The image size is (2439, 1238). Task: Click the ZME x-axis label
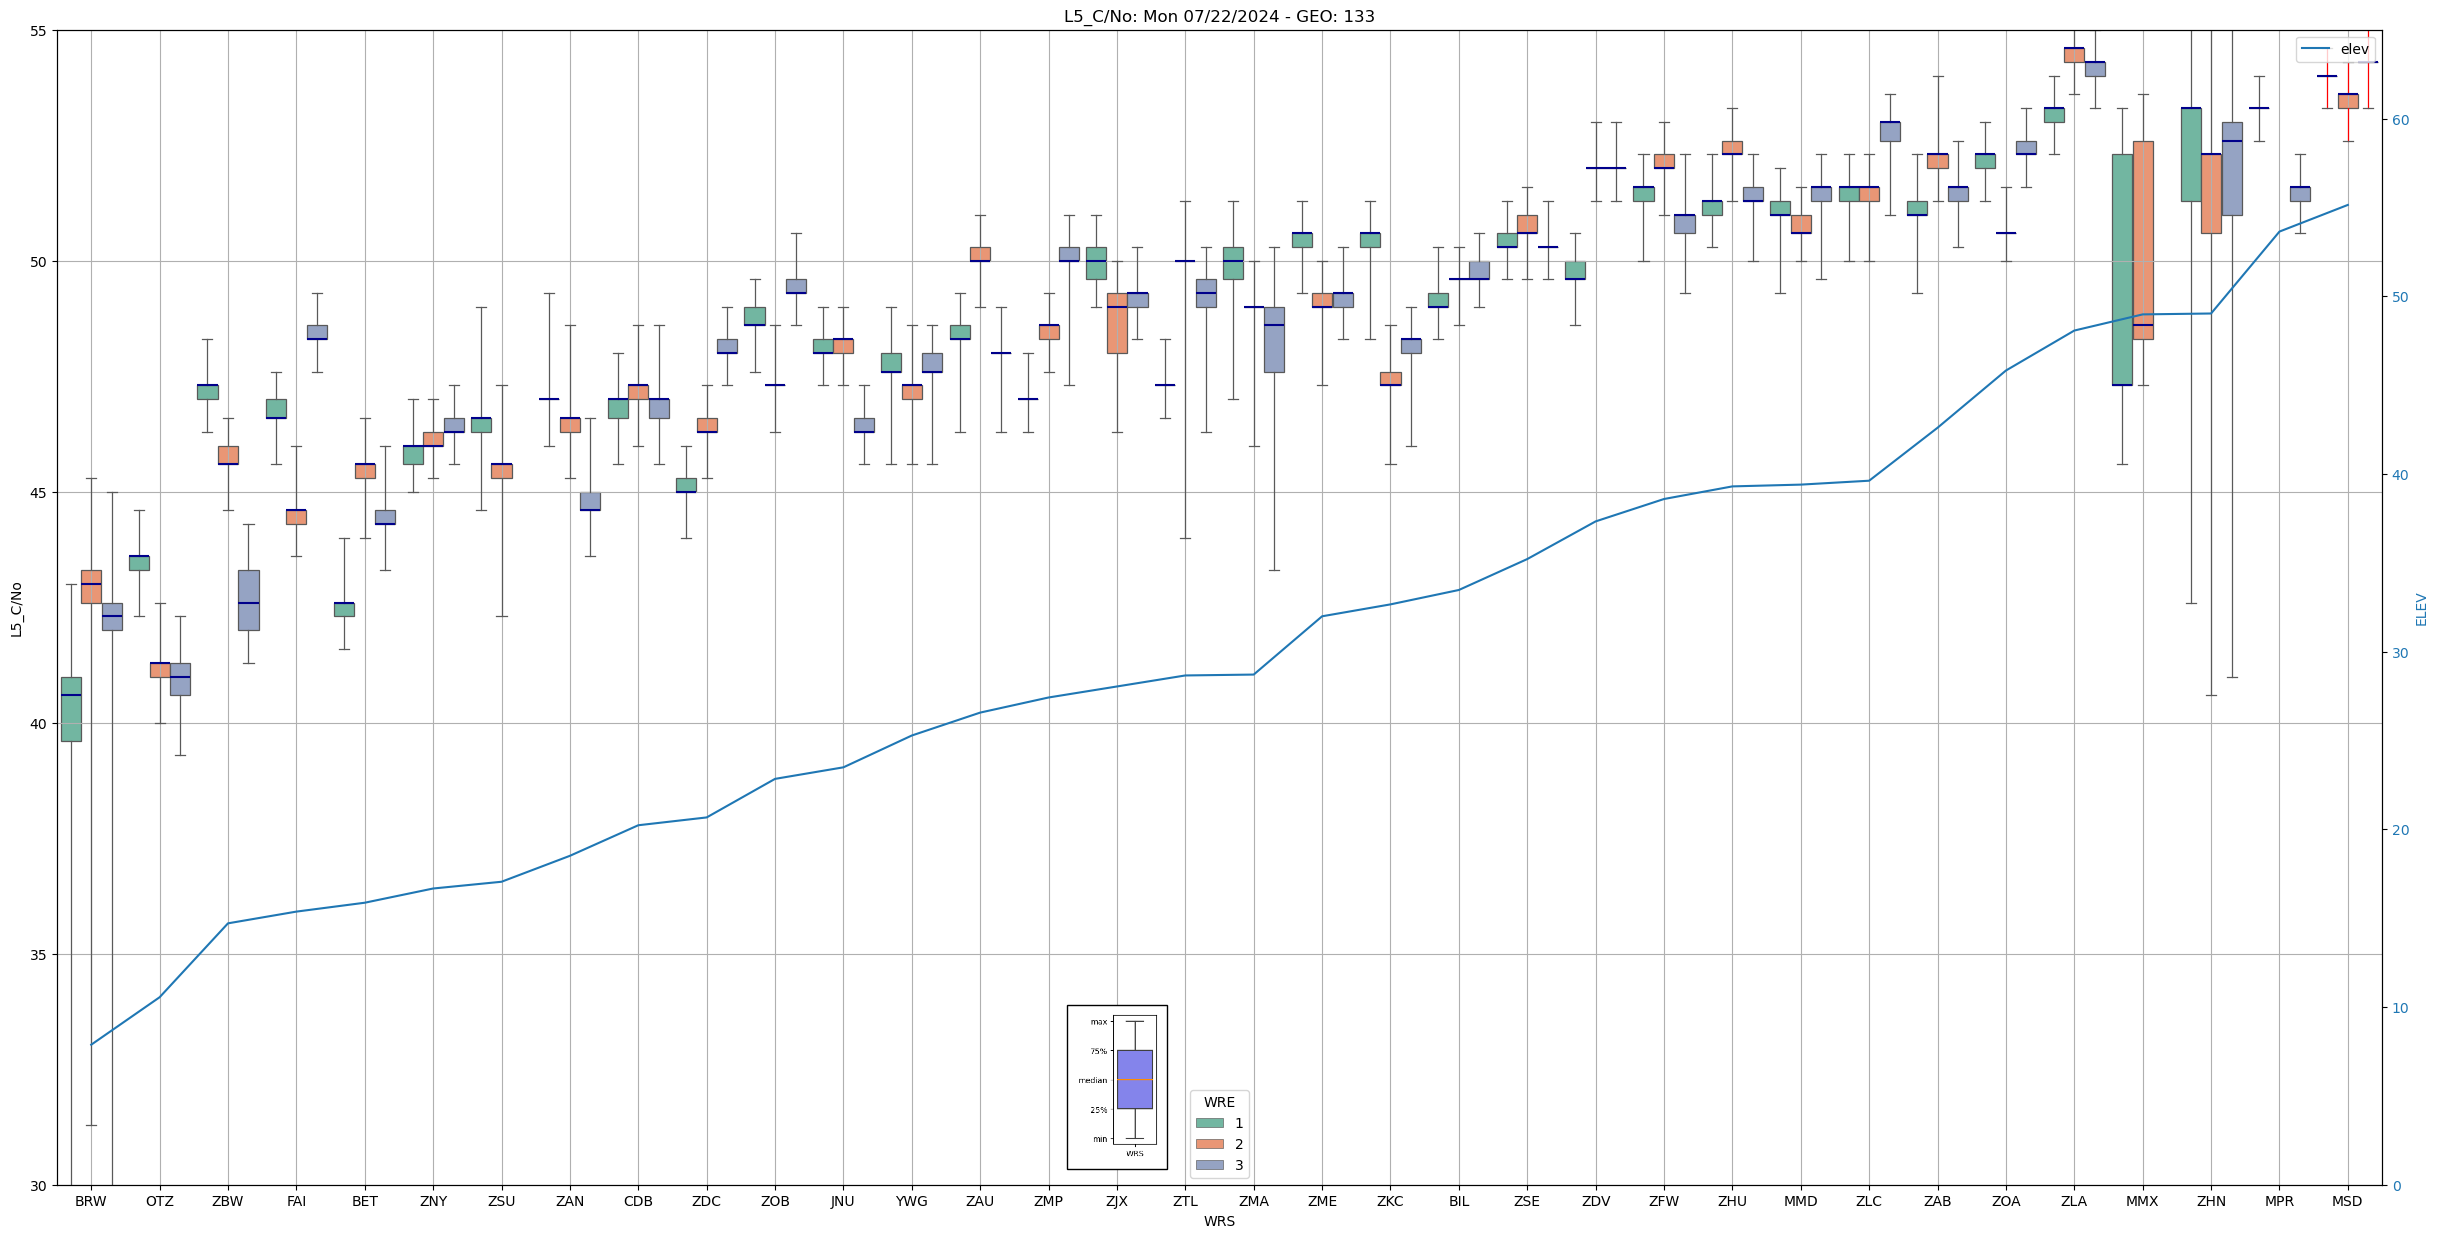coord(1322,1201)
